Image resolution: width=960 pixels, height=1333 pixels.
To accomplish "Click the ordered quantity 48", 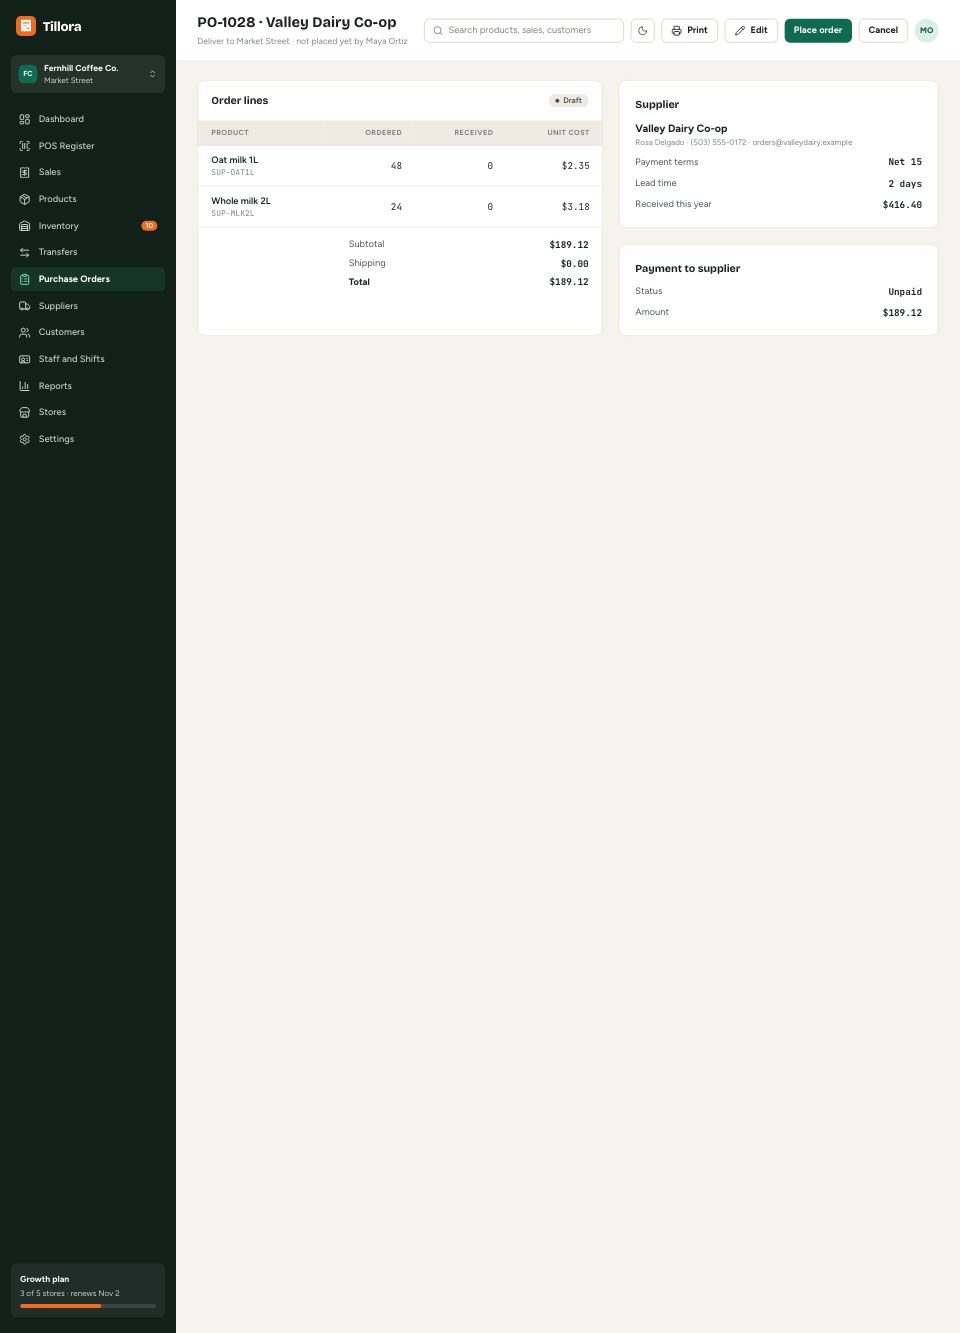I will coord(396,166).
